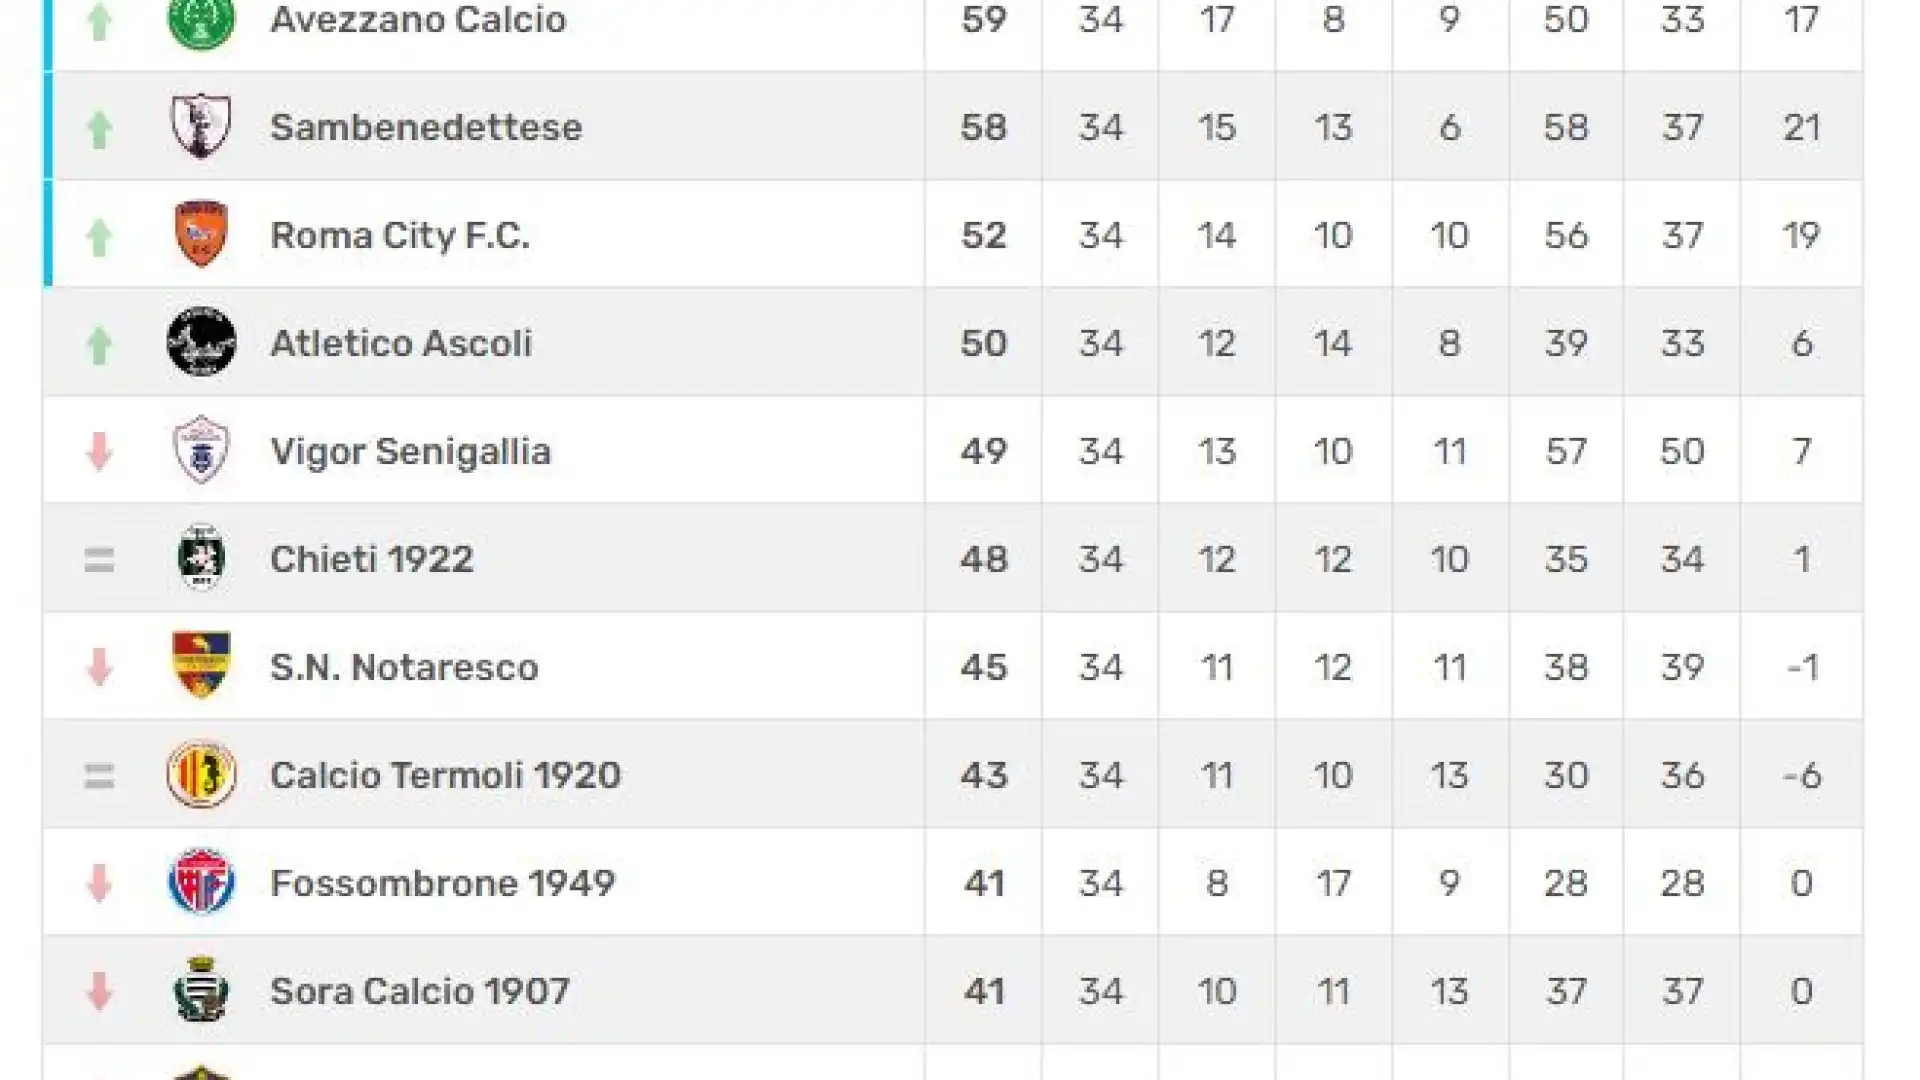Screen dimensions: 1920x1080
Task: Open the Fossombrone 1949 team name
Action: (x=442, y=883)
